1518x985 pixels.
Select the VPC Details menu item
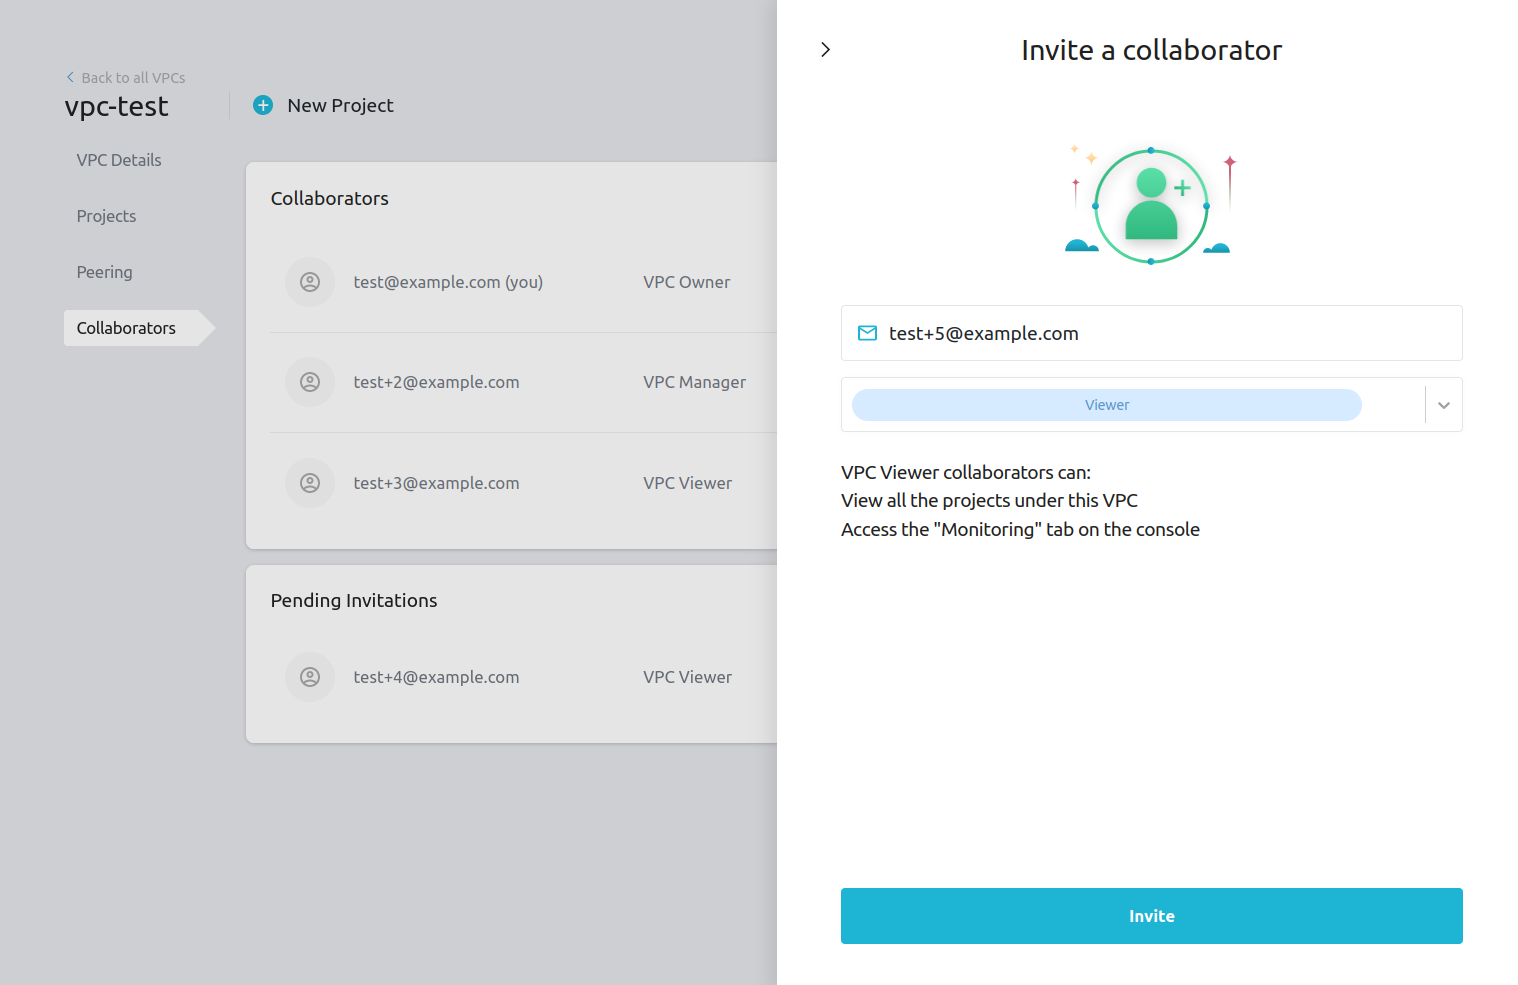[118, 160]
